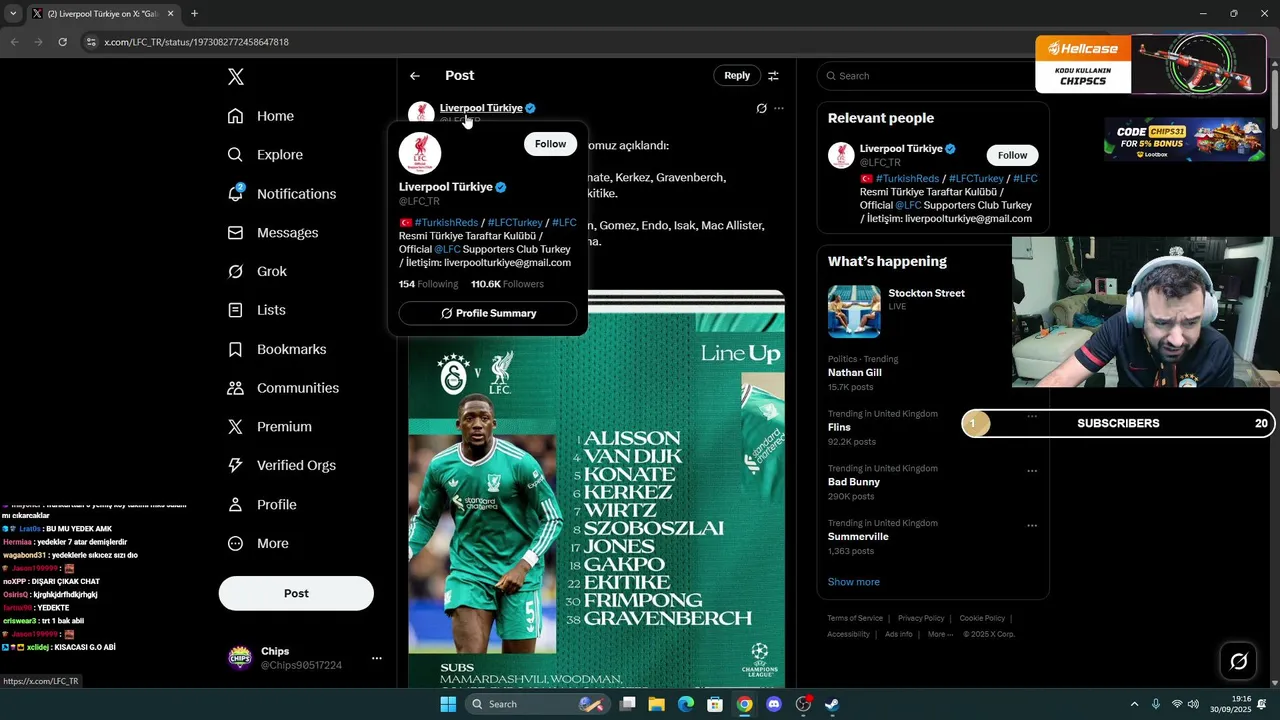This screenshot has width=1280, height=720.
Task: Open the Terms of Service link
Action: [x=855, y=618]
